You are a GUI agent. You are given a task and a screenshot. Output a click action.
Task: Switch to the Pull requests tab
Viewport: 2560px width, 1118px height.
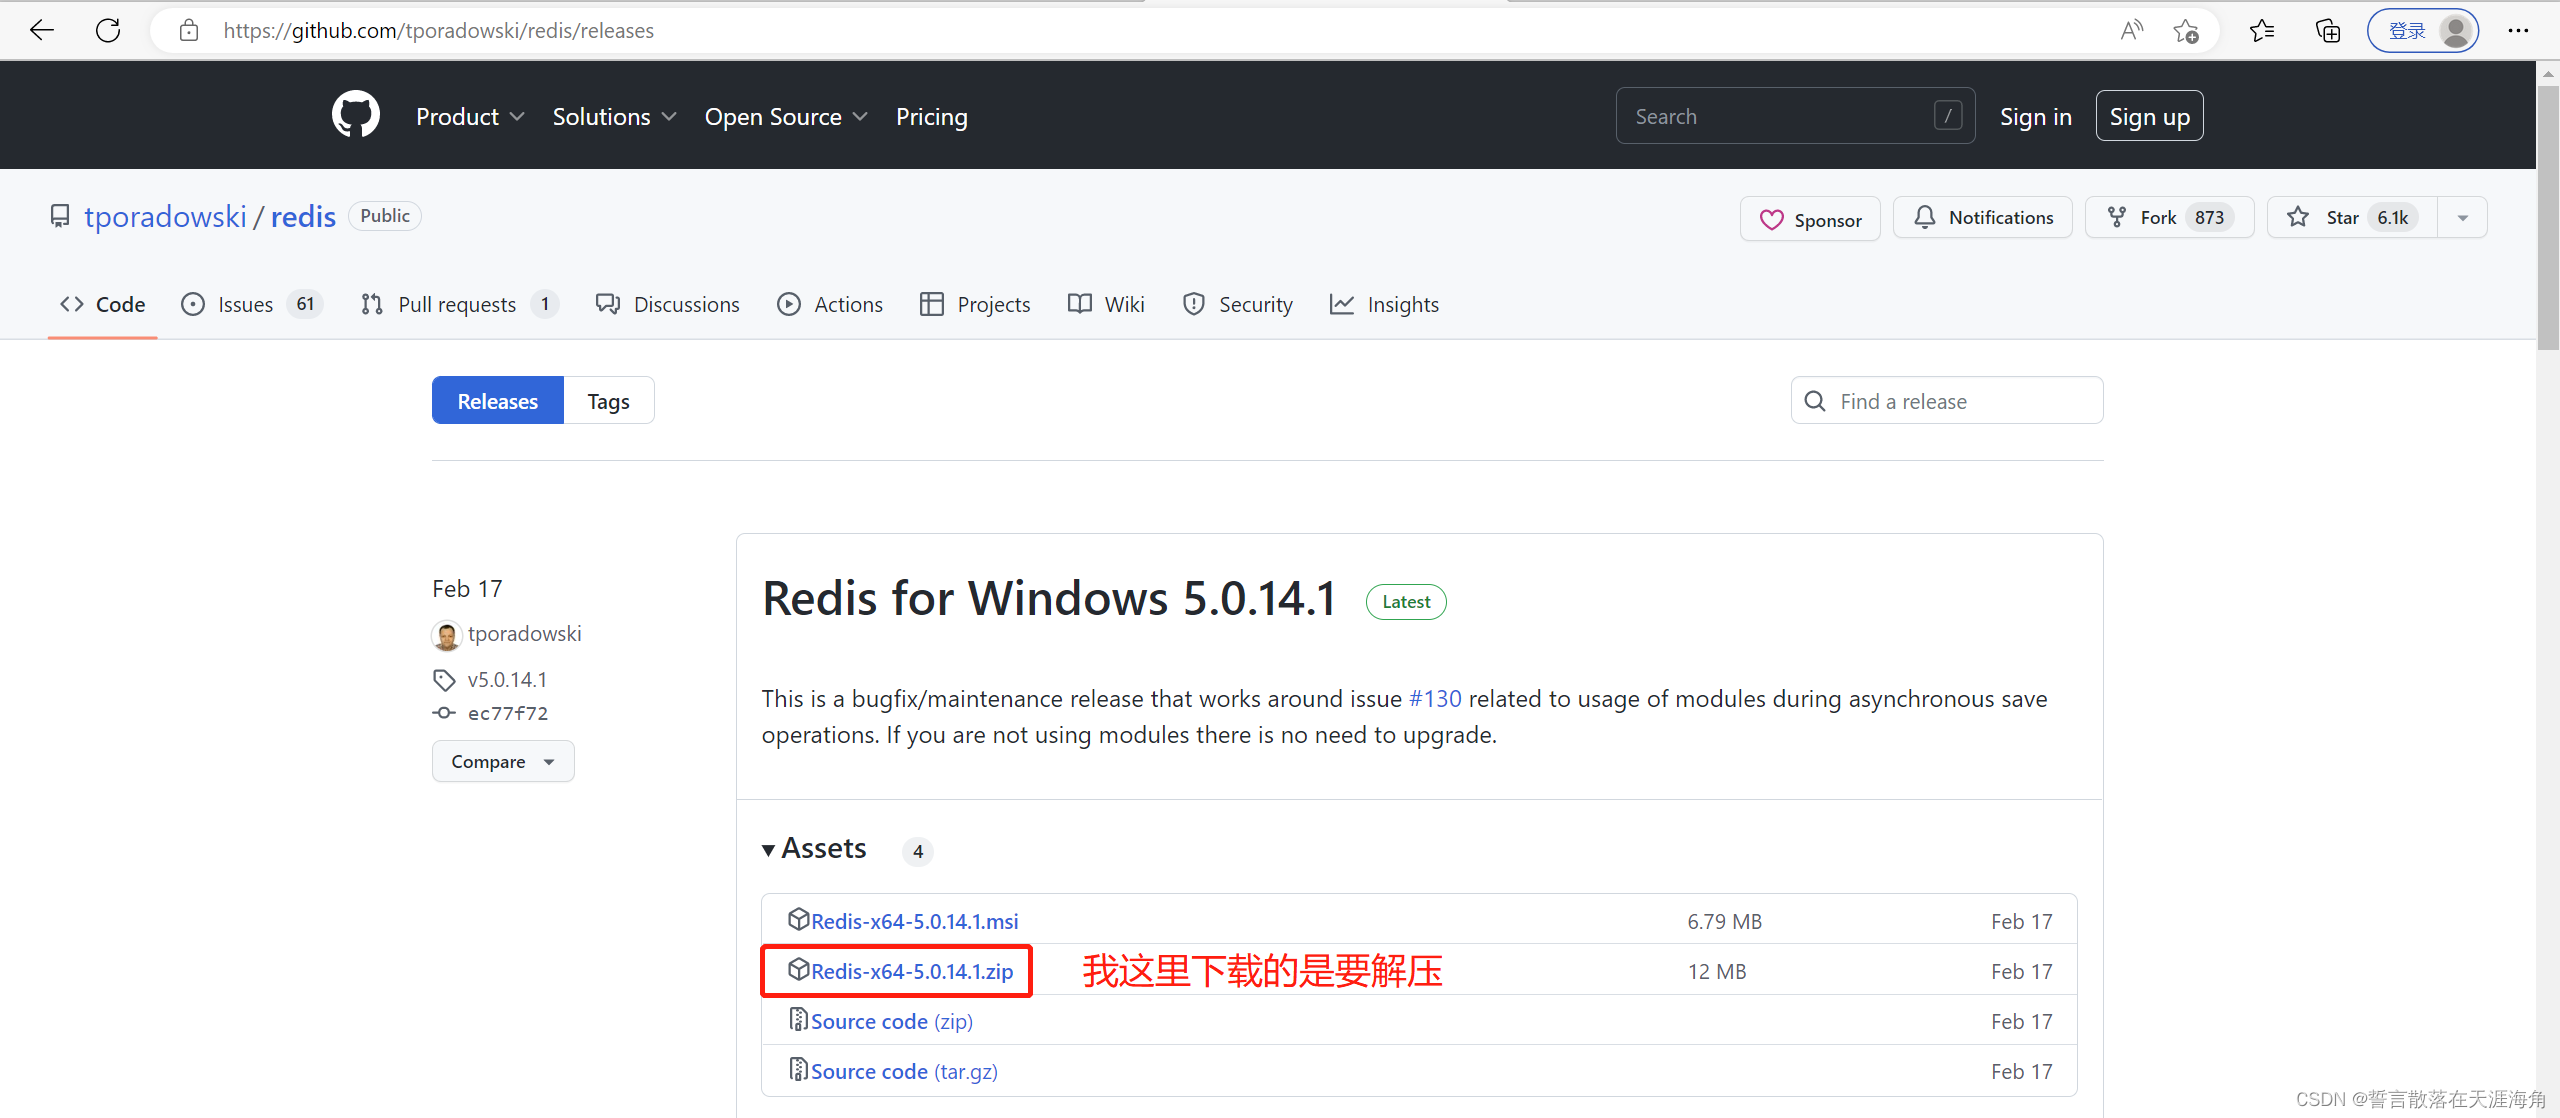coord(459,304)
